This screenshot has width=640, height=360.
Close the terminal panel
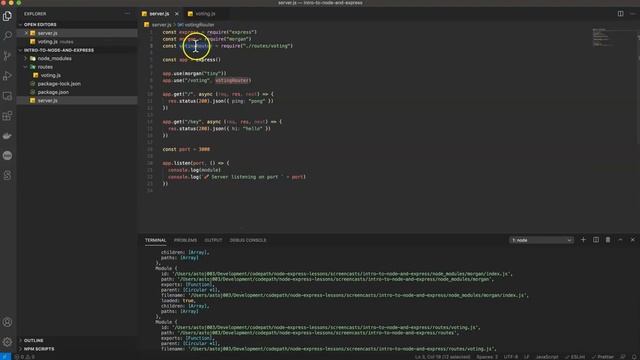pyautogui.click(x=633, y=240)
